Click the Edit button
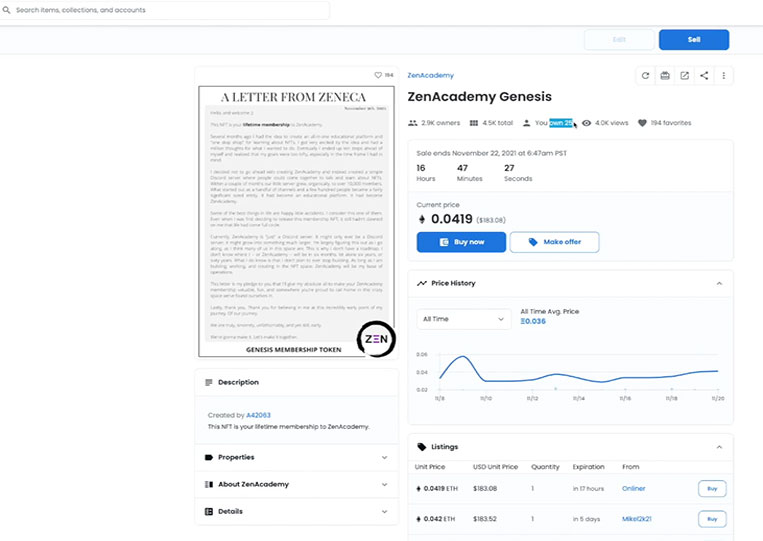Image resolution: width=763 pixels, height=541 pixels. pyautogui.click(x=619, y=40)
